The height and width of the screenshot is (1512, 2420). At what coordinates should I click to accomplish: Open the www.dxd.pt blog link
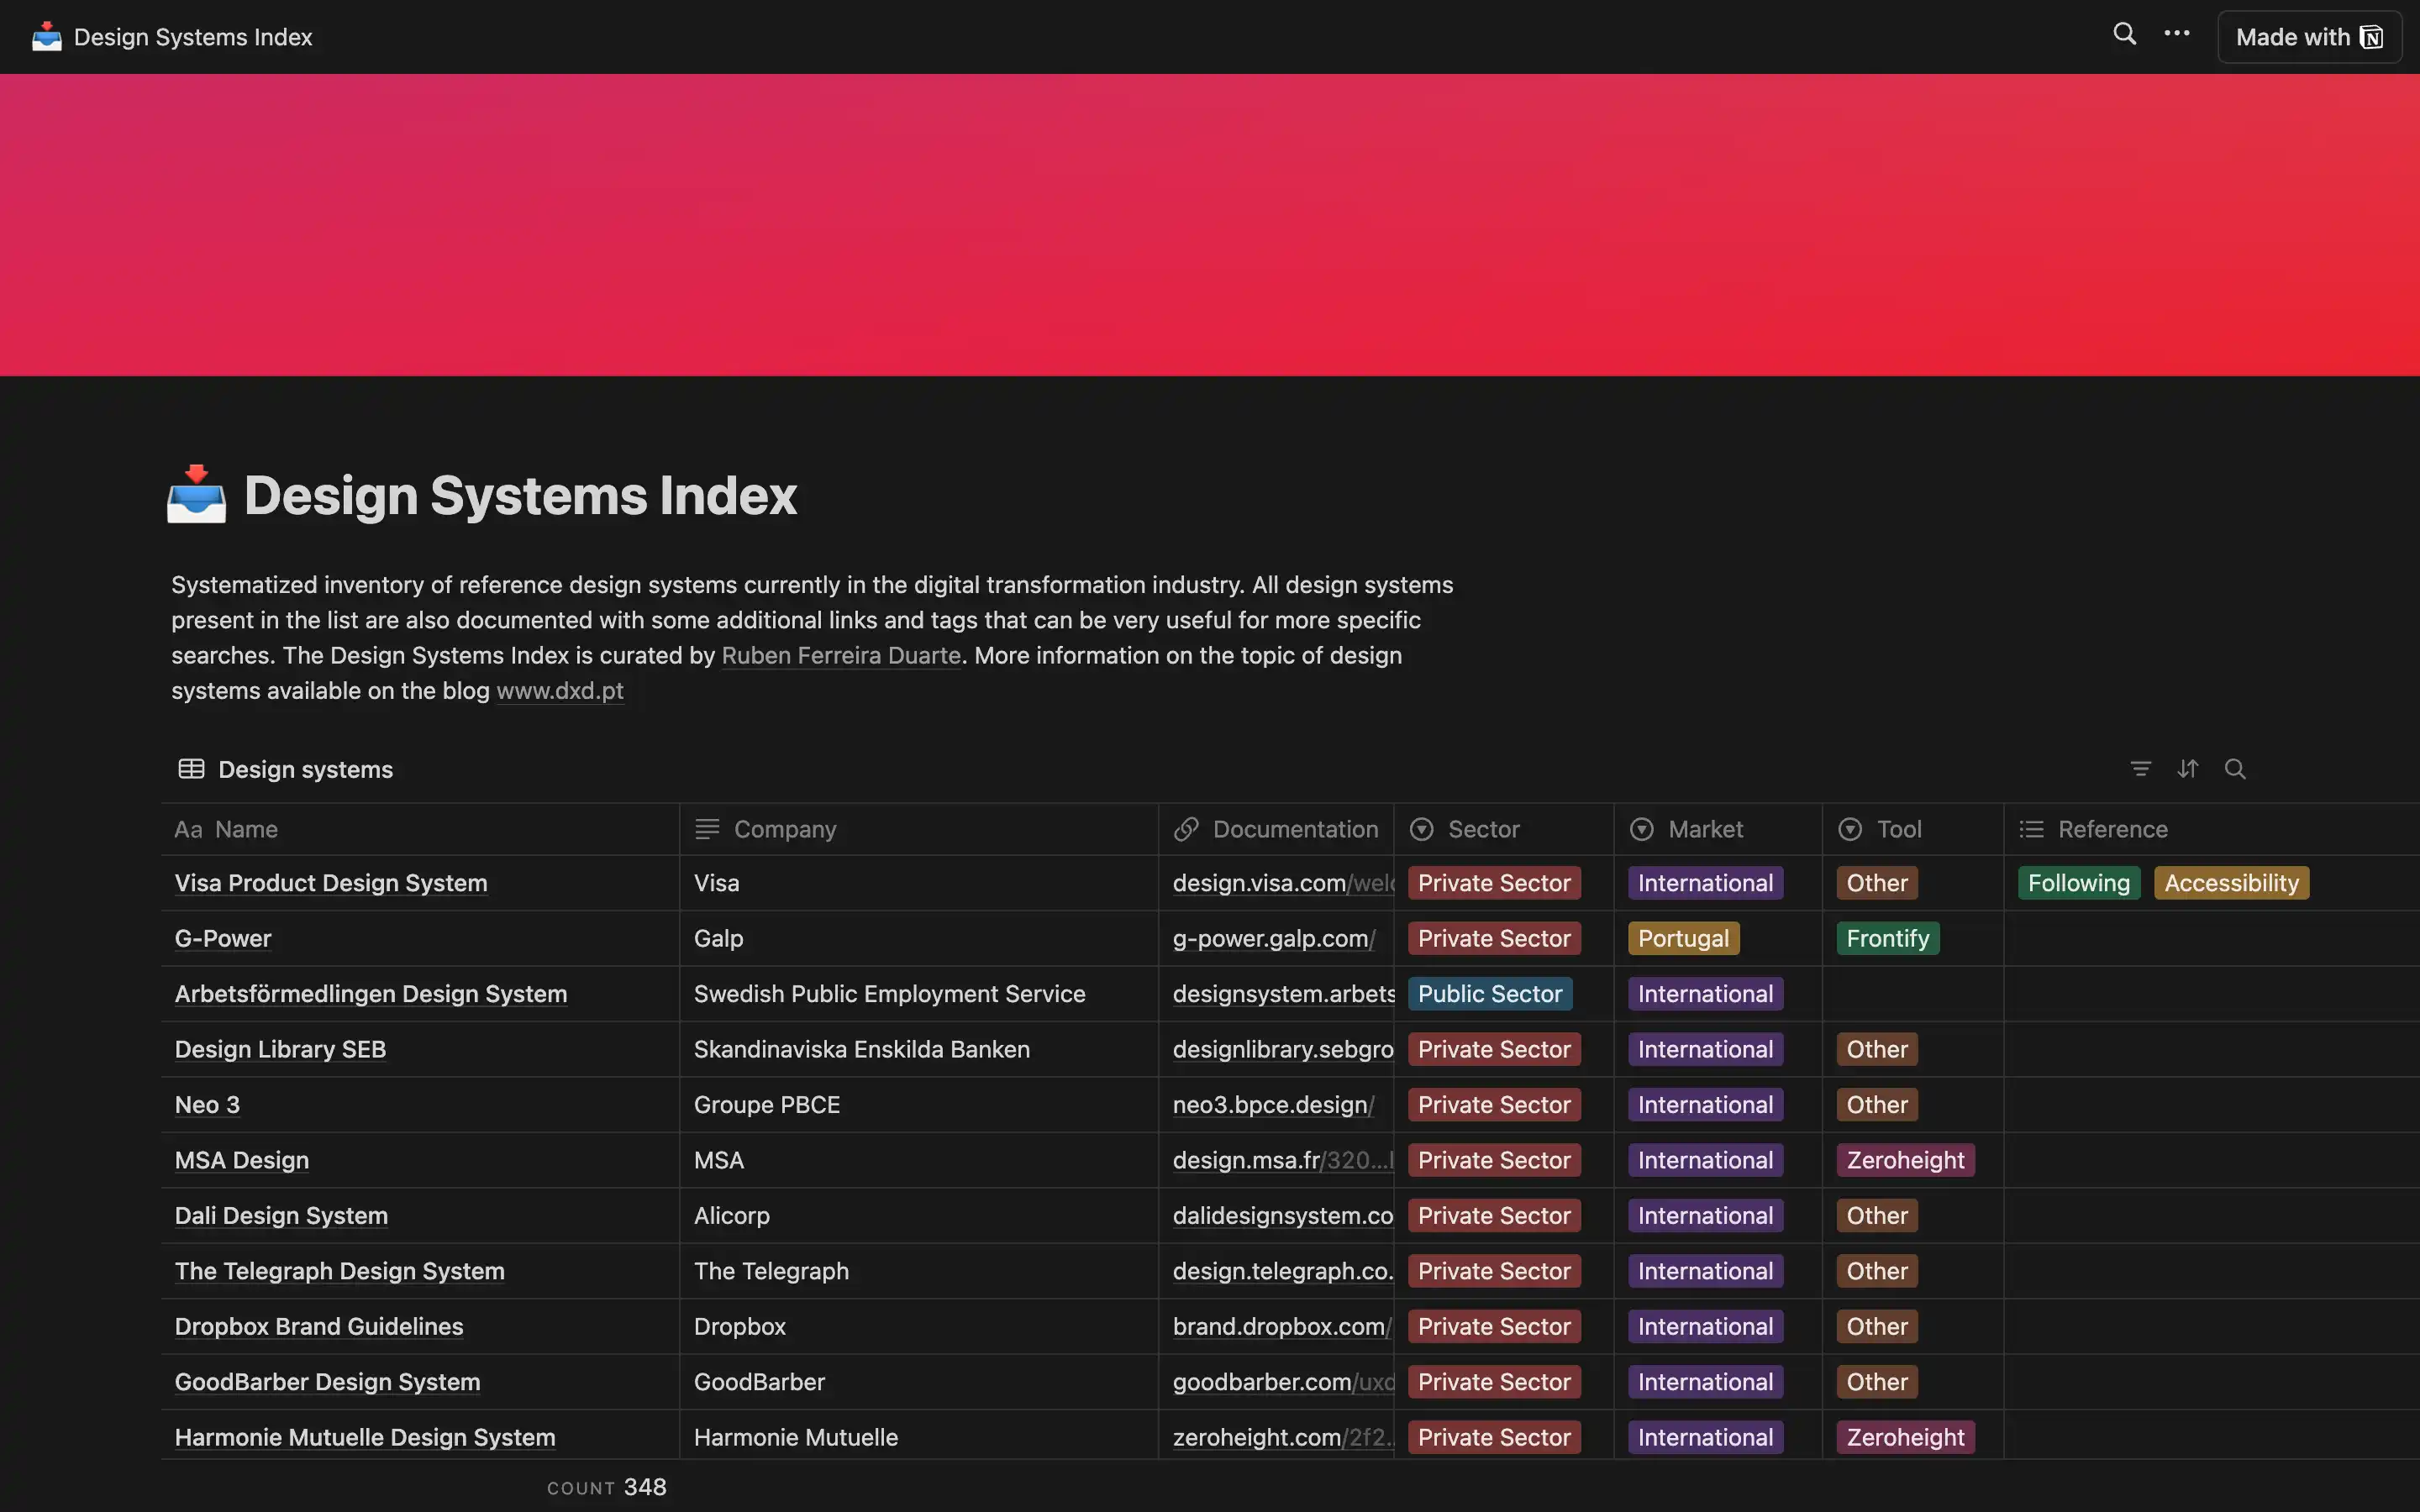point(560,691)
